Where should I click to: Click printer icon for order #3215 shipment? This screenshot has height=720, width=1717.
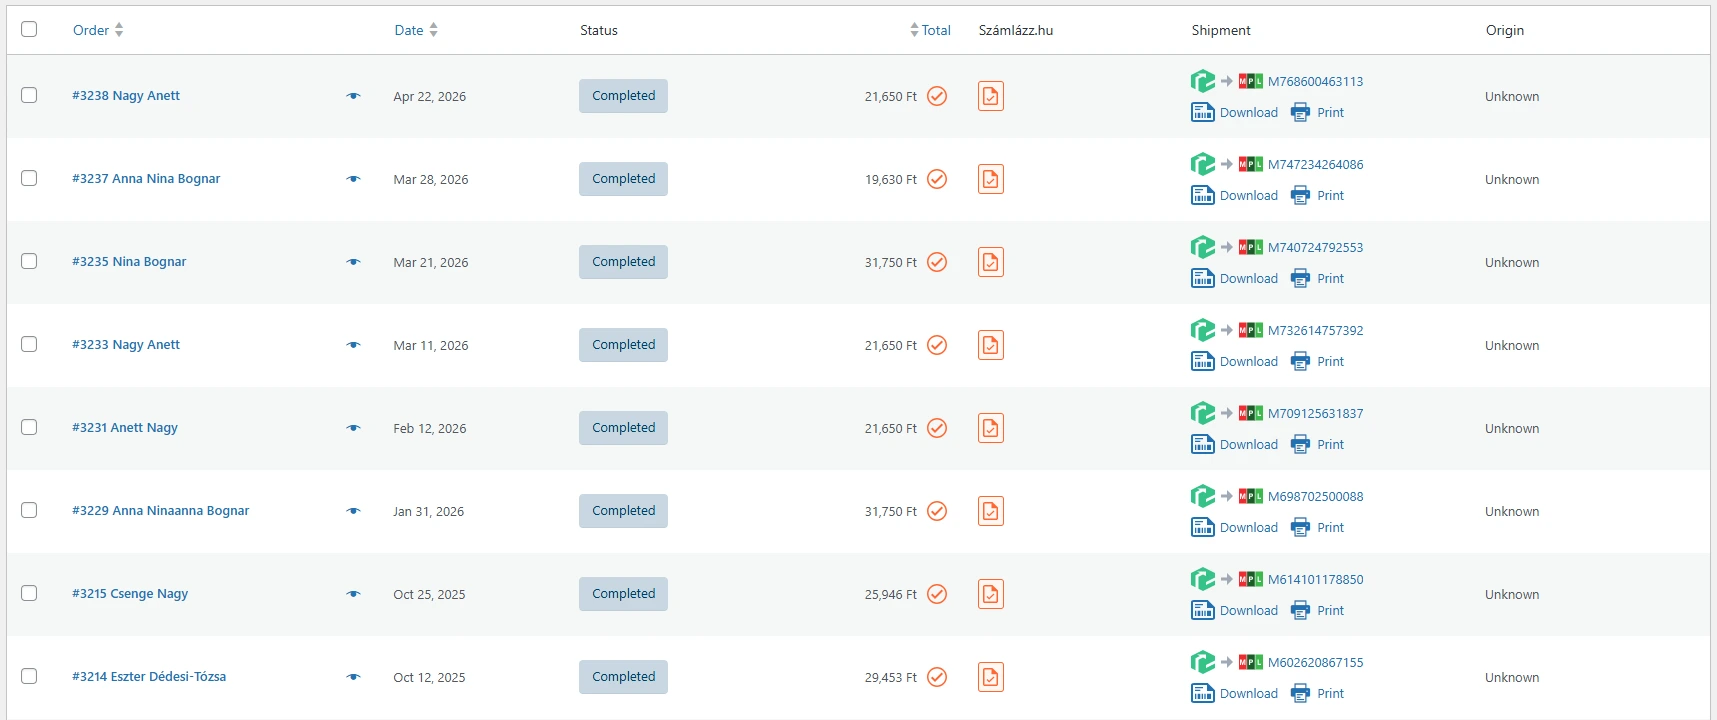coord(1300,610)
